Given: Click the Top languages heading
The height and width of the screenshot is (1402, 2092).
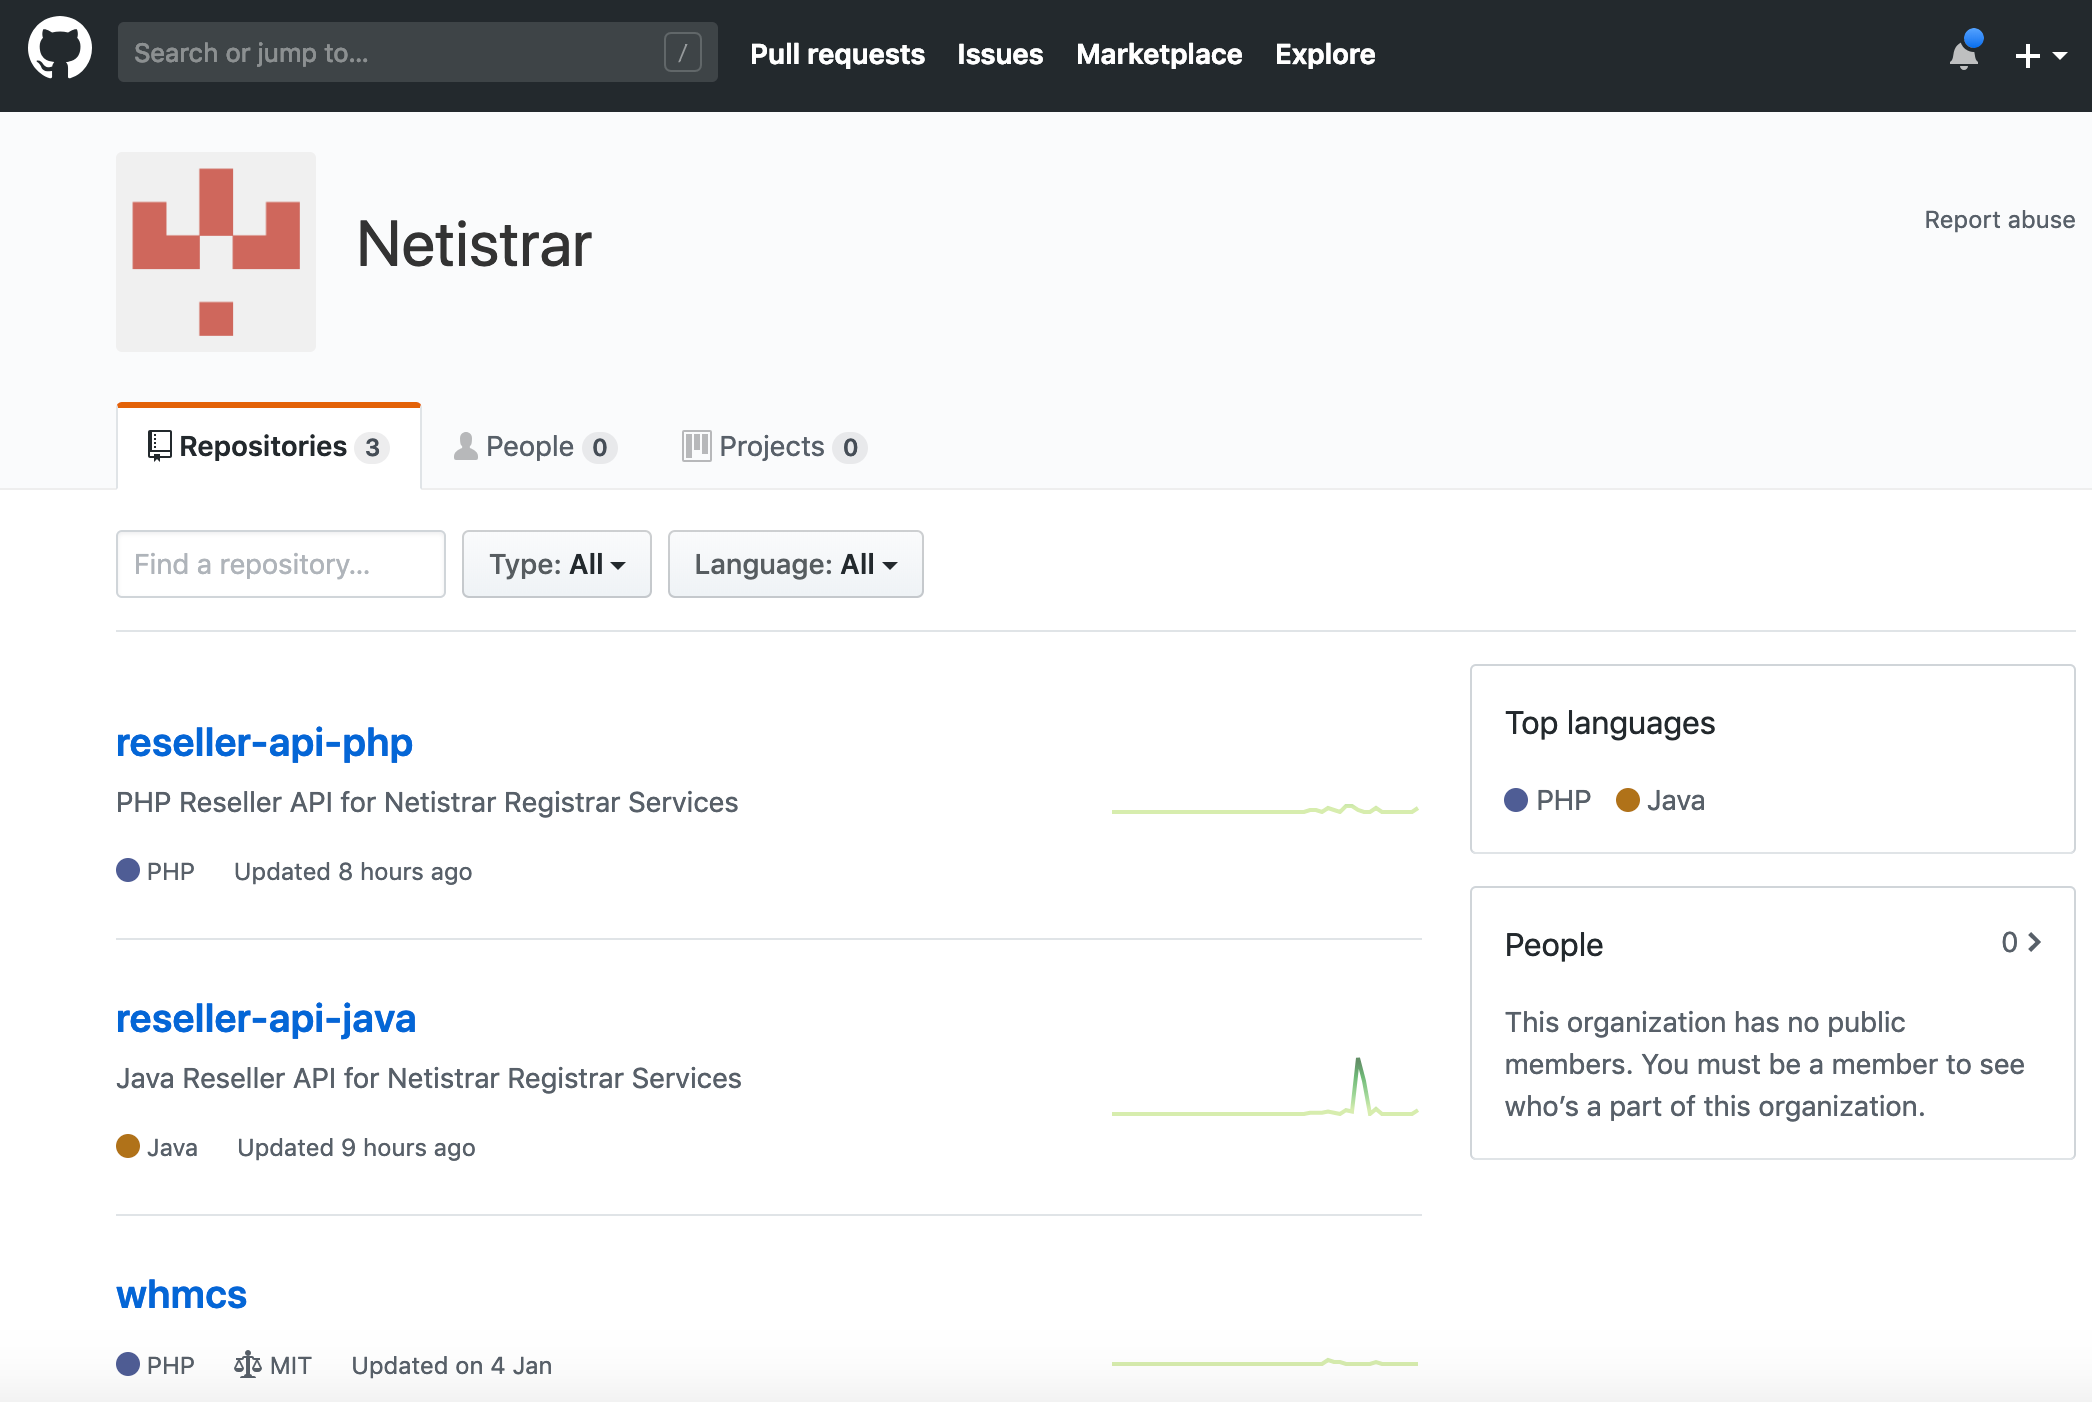Looking at the screenshot, I should pyautogui.click(x=1610, y=722).
